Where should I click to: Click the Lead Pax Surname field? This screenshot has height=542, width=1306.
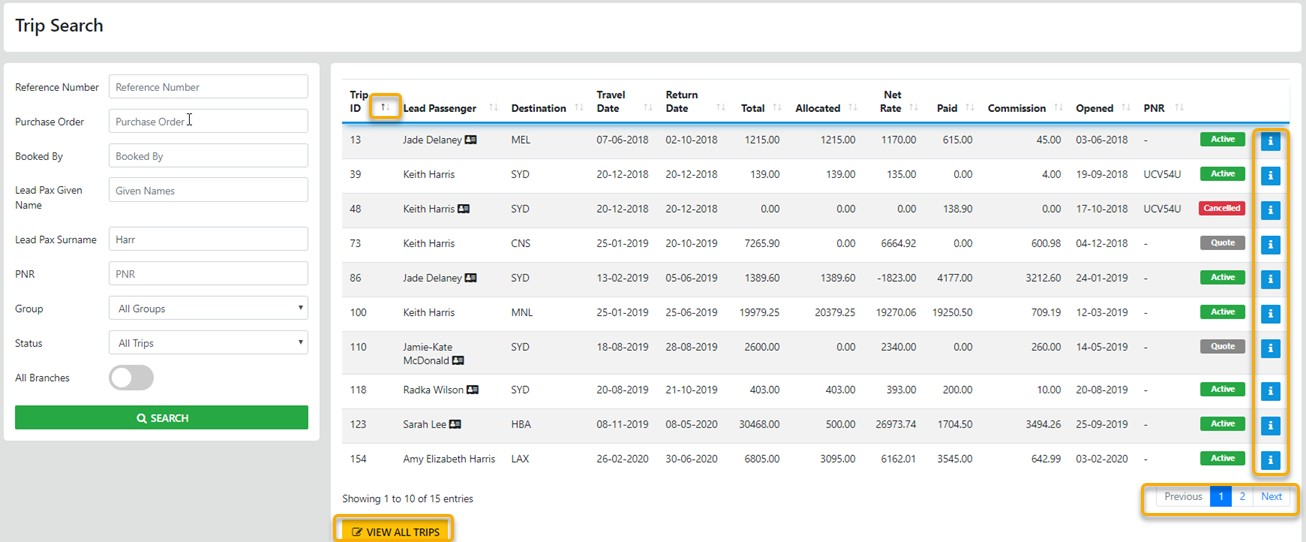tap(208, 240)
